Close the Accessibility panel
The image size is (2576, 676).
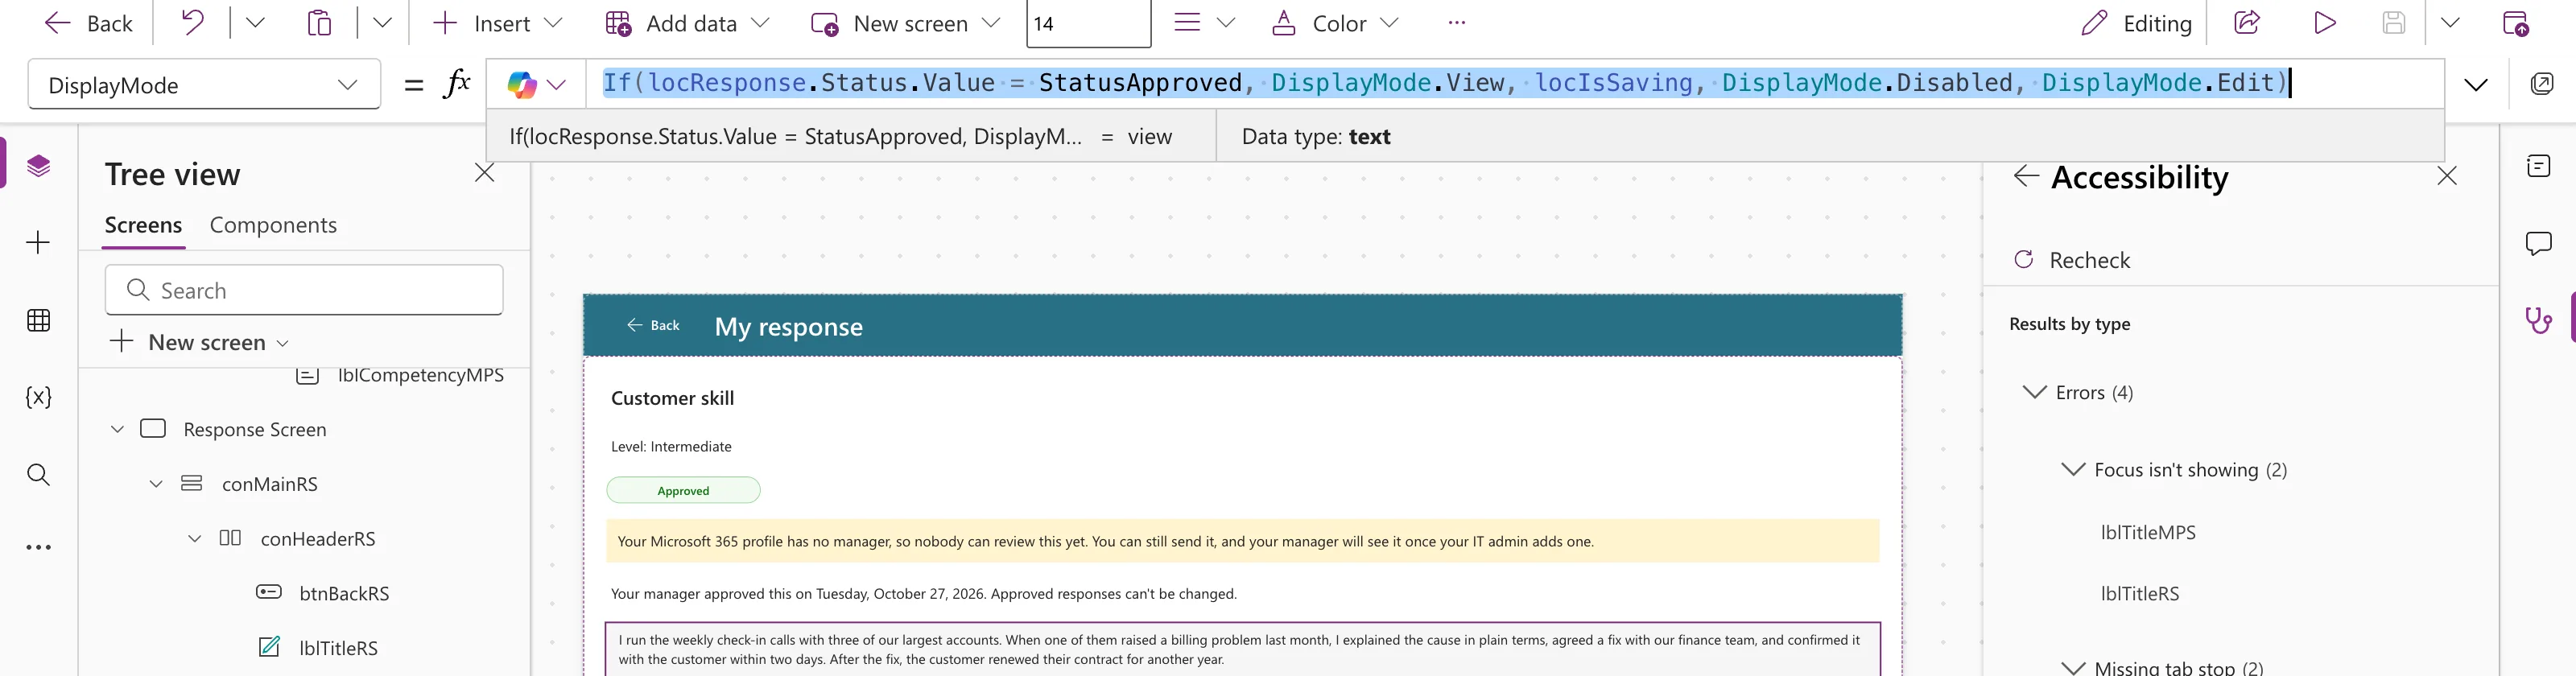click(2446, 176)
